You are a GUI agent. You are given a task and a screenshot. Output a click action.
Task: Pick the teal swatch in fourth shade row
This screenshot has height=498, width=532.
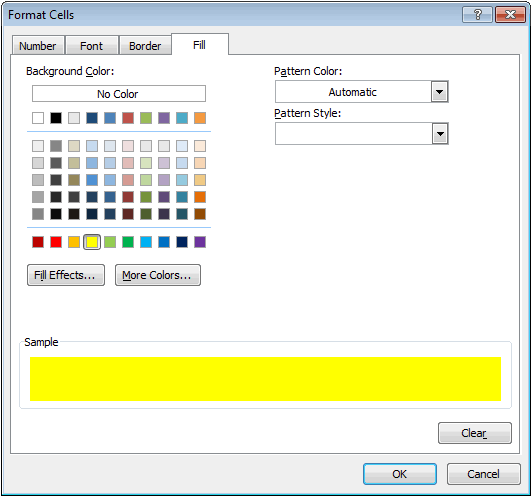(182, 197)
